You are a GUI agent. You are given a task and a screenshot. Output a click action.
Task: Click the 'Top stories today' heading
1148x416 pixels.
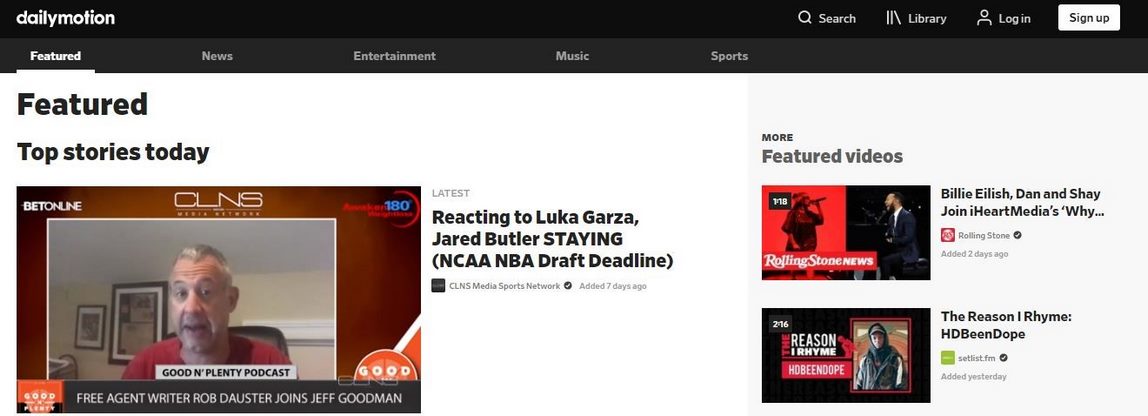[113, 152]
